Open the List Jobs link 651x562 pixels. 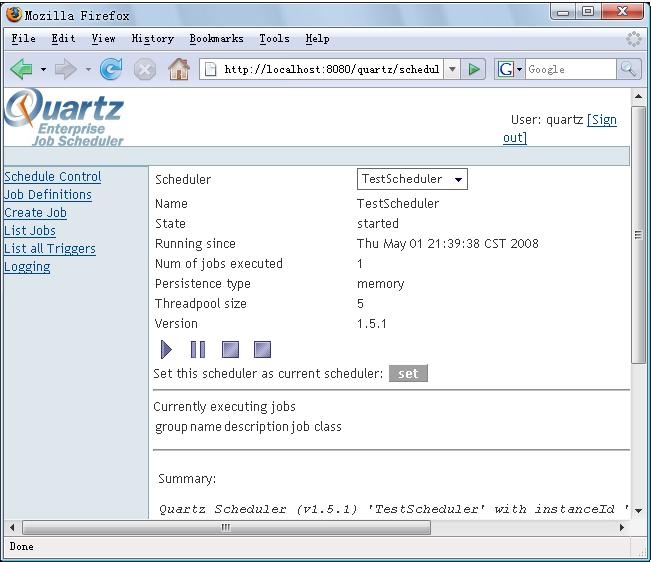point(30,231)
